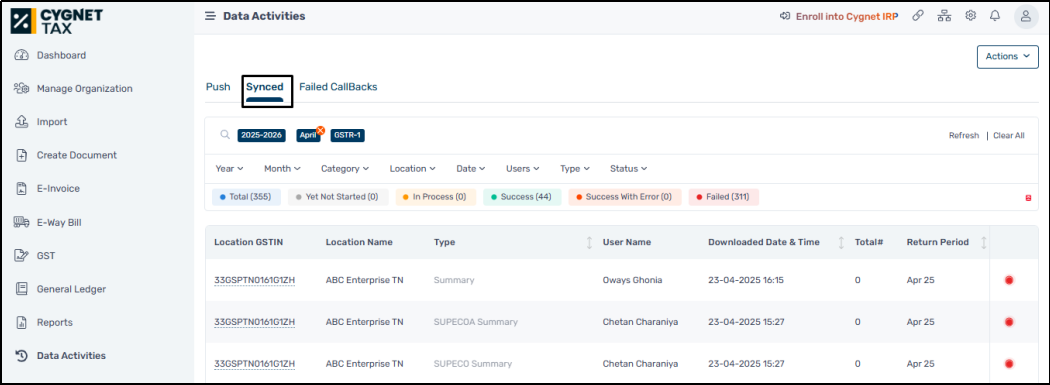Image resolution: width=1050 pixels, height=385 pixels.
Task: Open the organization hierarchy icon
Action: [944, 15]
